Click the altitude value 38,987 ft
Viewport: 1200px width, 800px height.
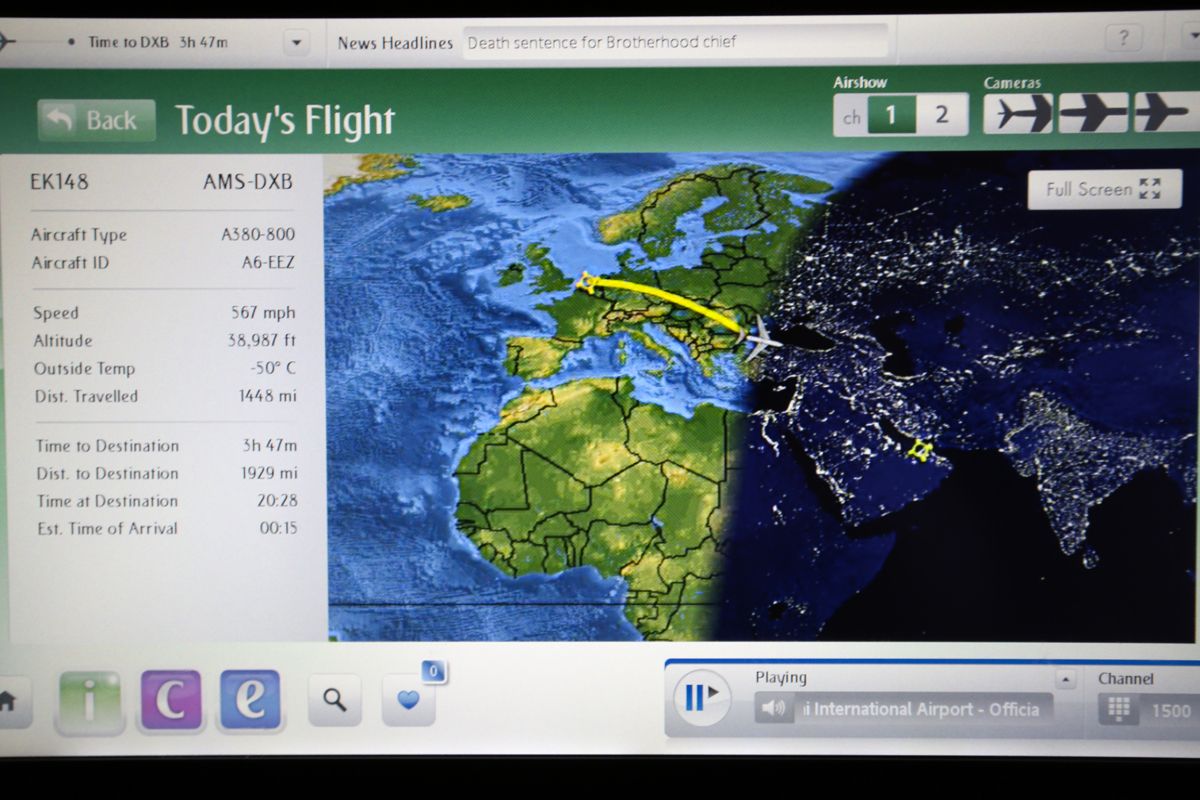point(261,340)
